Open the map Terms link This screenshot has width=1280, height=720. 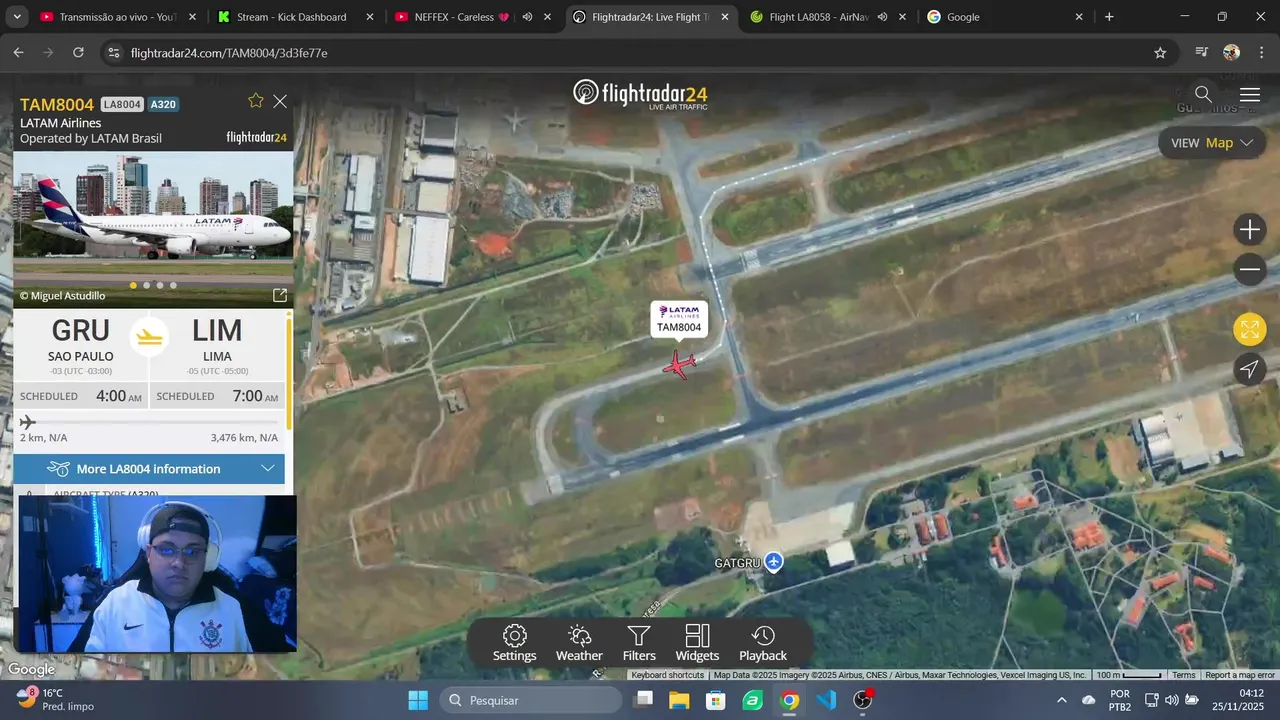pos(1183,675)
